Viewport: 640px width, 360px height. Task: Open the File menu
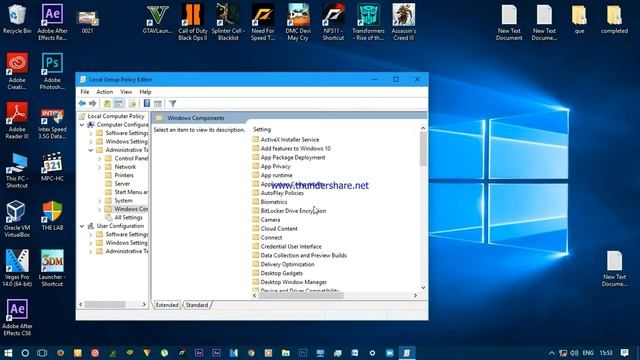click(84, 92)
